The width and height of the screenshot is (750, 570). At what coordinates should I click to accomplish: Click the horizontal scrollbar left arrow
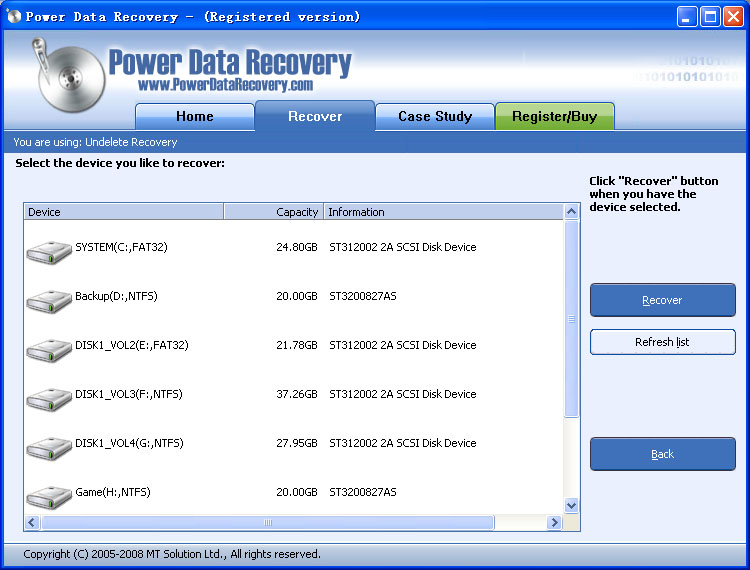(x=32, y=522)
